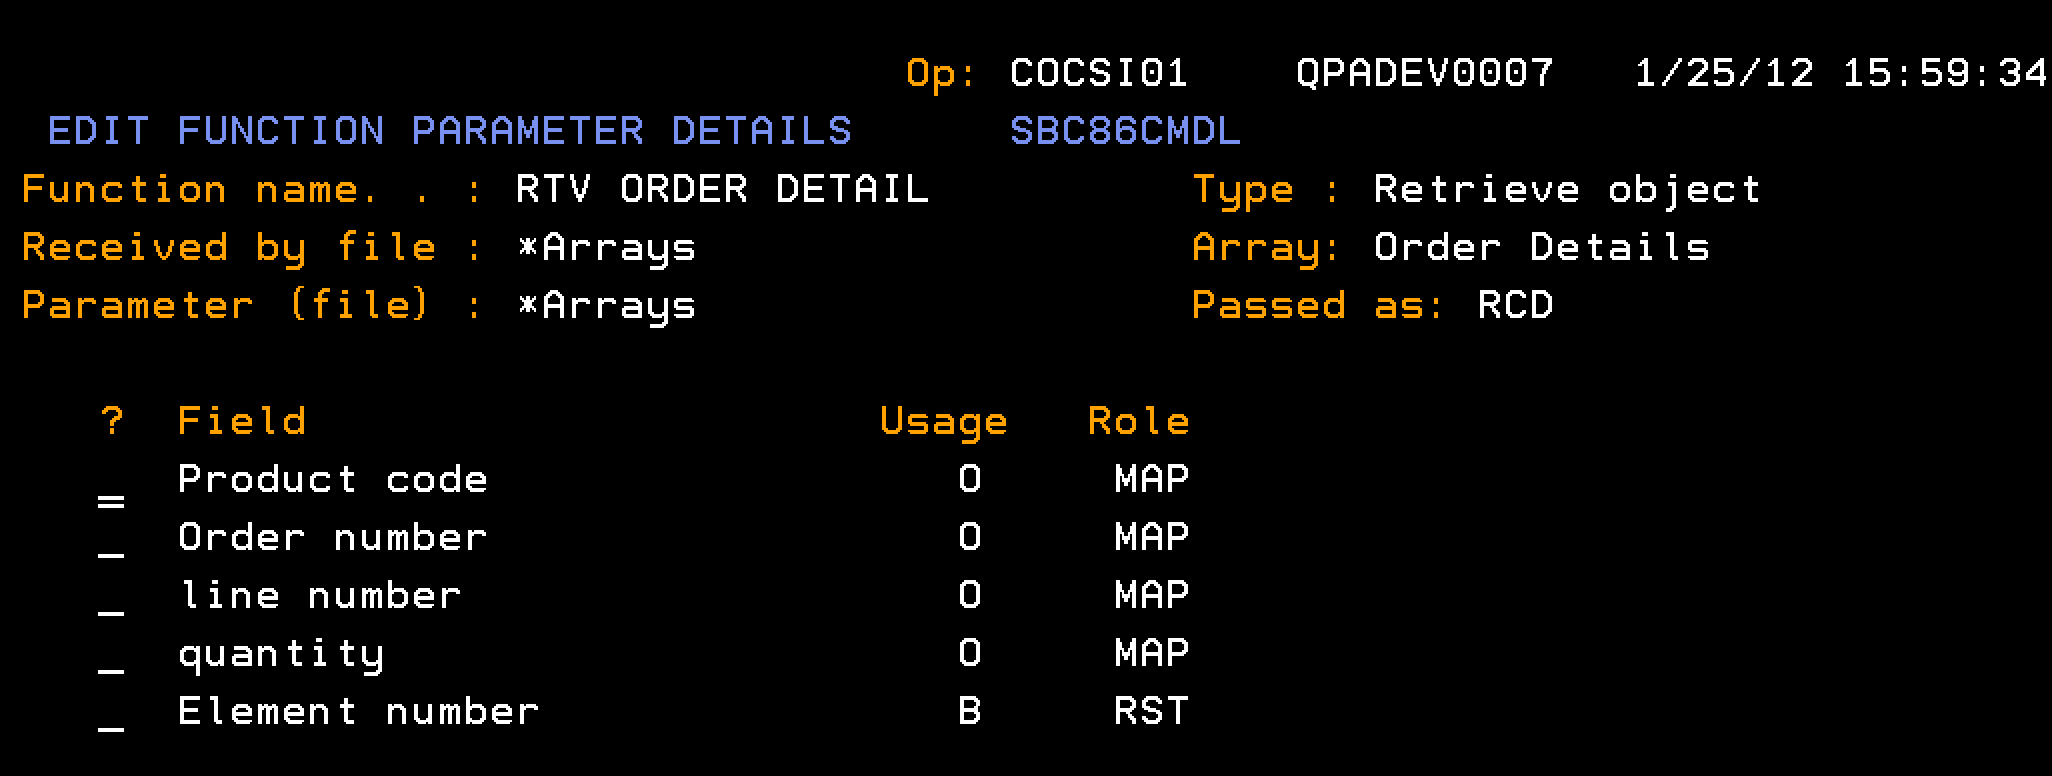Click the selection field beside line number
2052x776 pixels.
click(111, 598)
